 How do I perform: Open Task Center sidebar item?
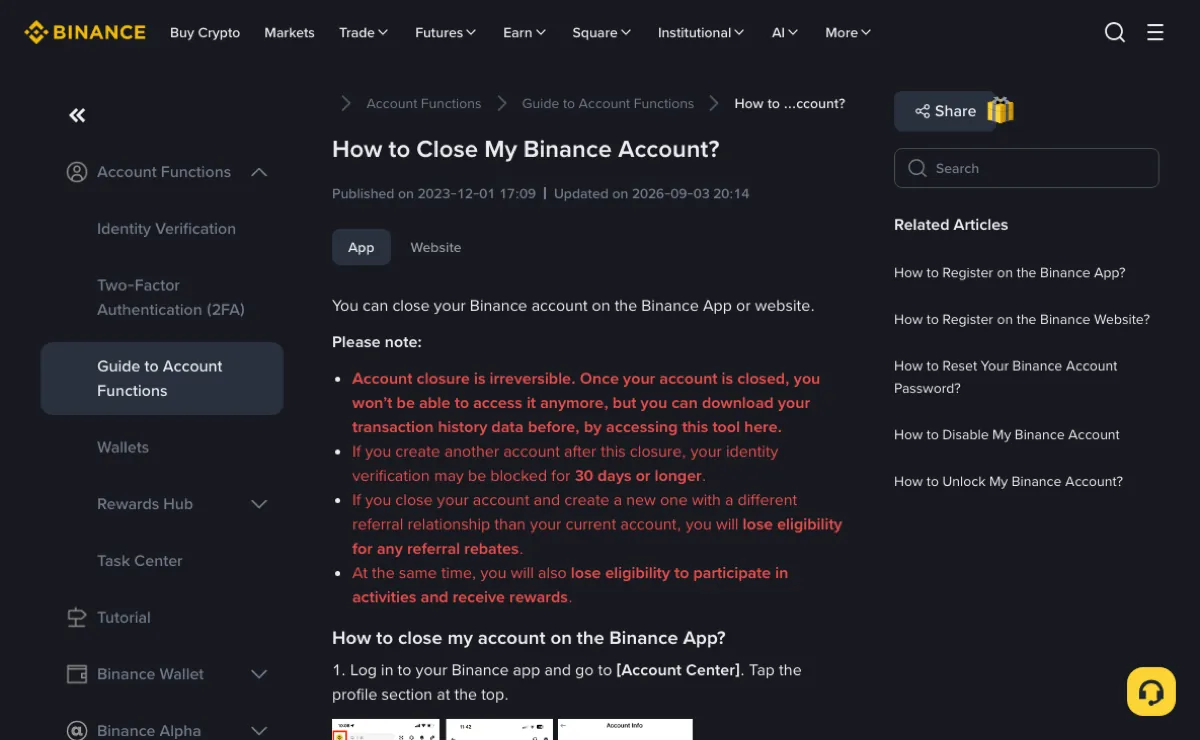click(x=140, y=561)
